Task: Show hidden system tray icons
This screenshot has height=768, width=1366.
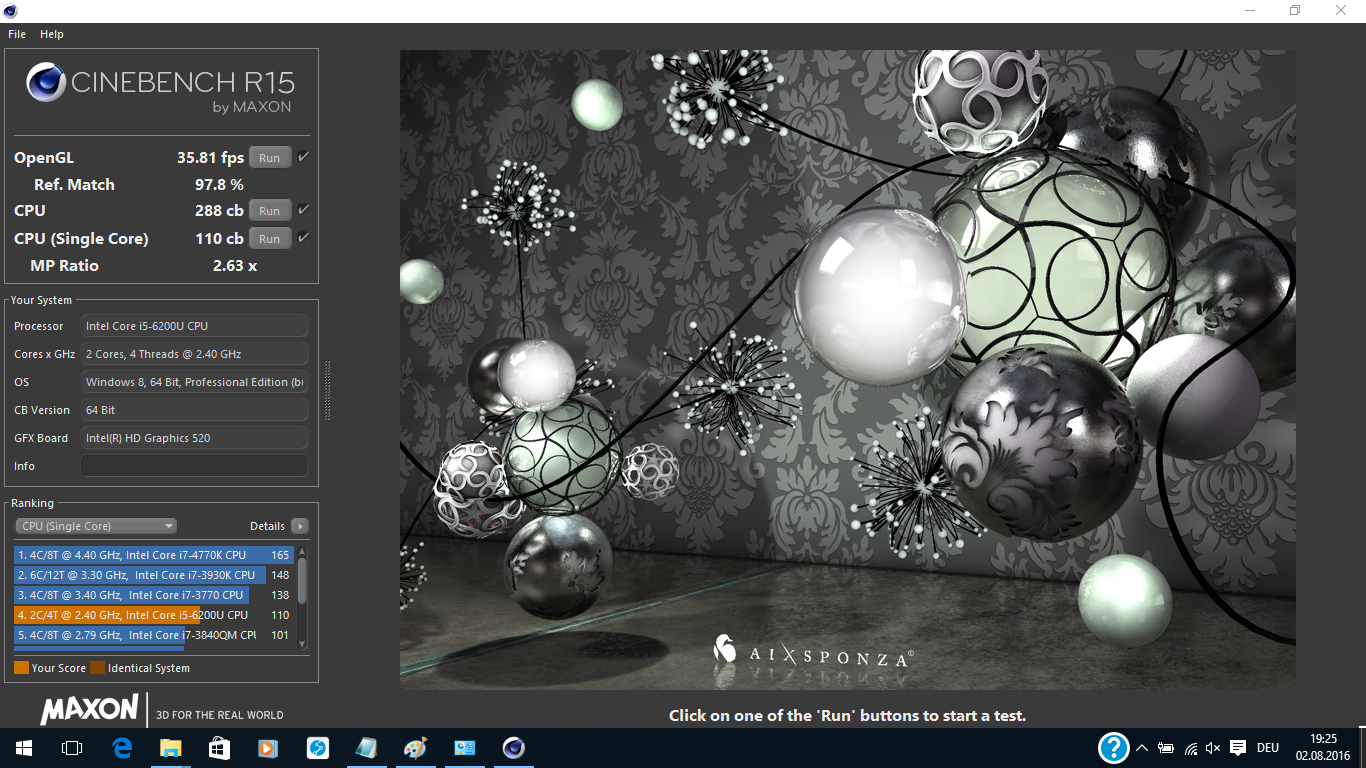Action: [1142, 748]
